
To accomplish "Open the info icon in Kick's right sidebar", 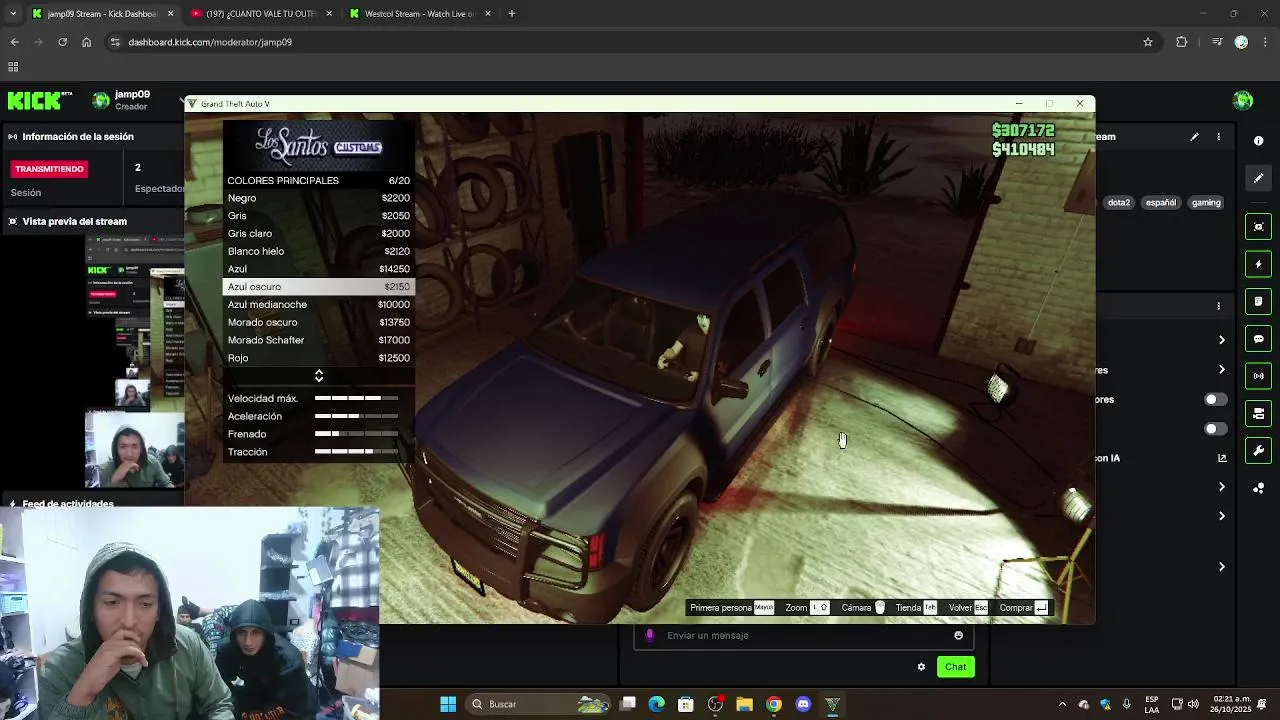I will 1258,141.
